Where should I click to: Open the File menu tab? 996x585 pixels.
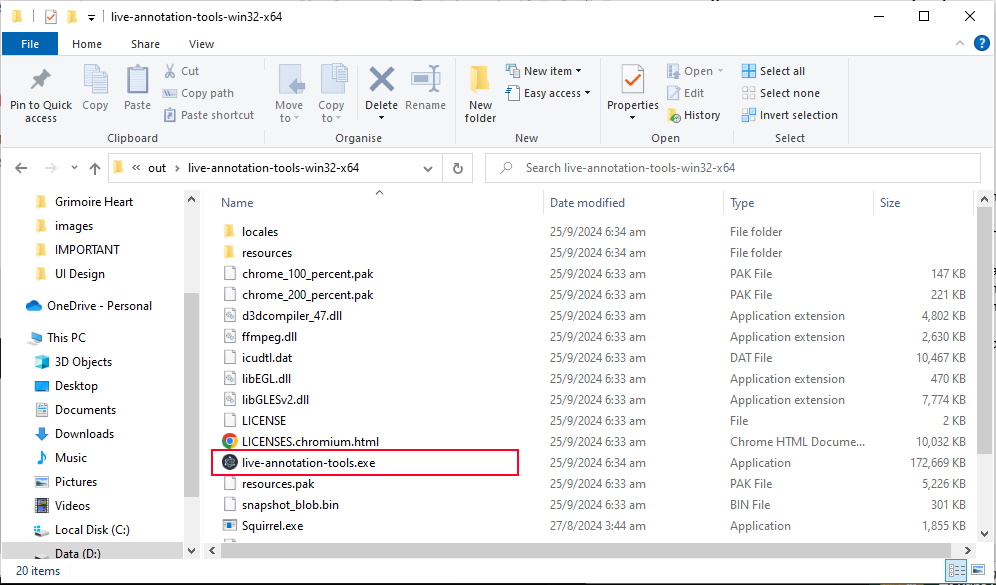[30, 44]
